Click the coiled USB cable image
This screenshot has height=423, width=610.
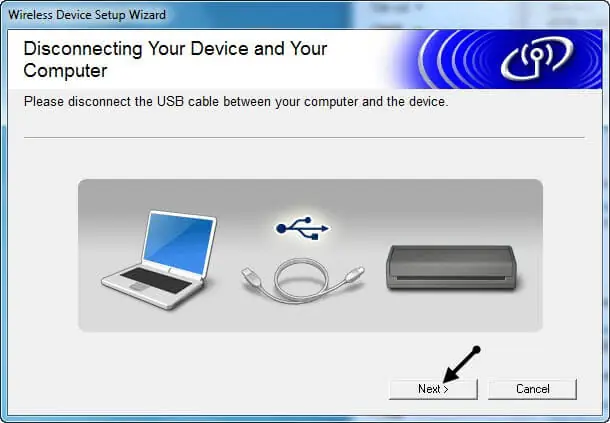(x=303, y=280)
